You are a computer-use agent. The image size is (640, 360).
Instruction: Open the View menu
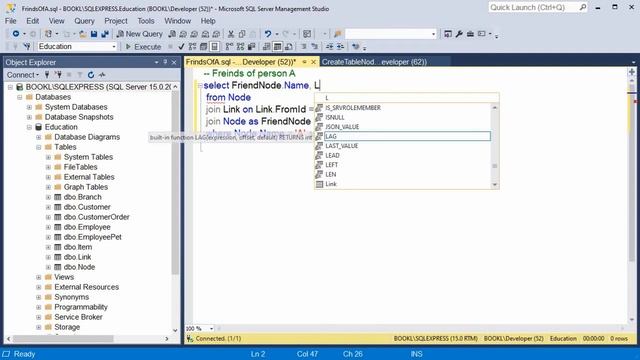point(56,21)
